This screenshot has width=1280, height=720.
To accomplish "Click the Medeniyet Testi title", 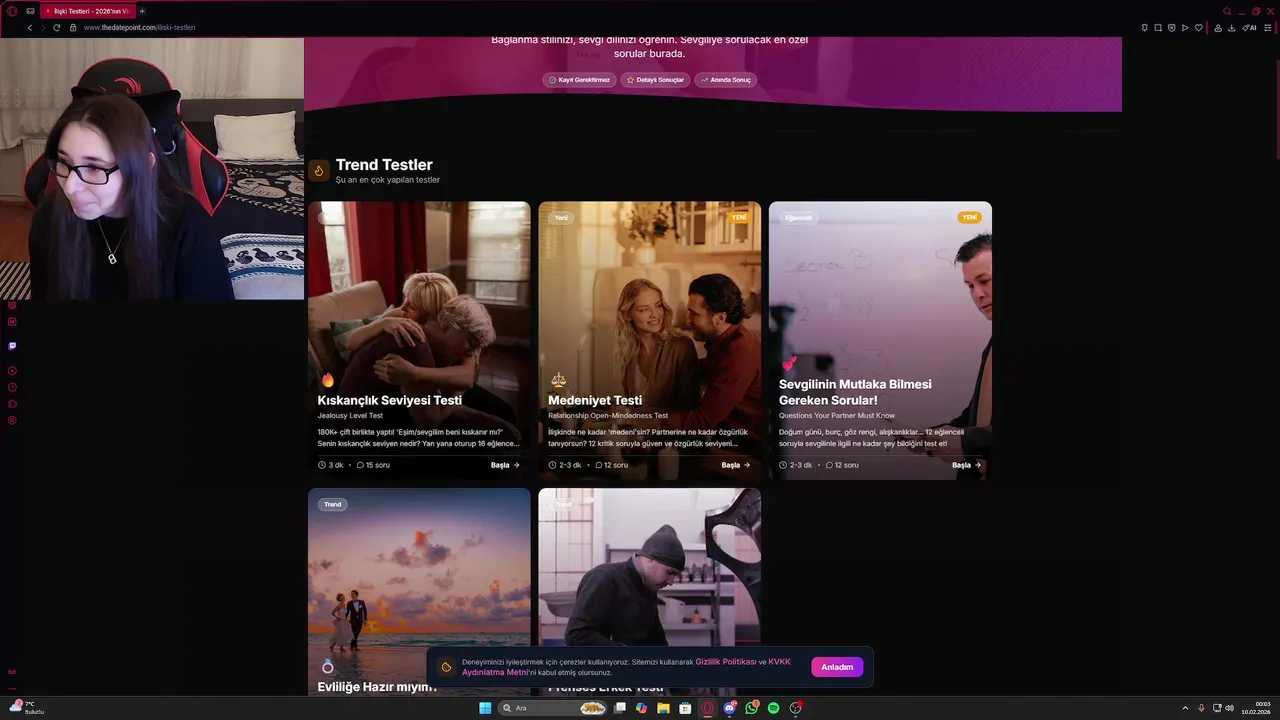I will coord(595,400).
